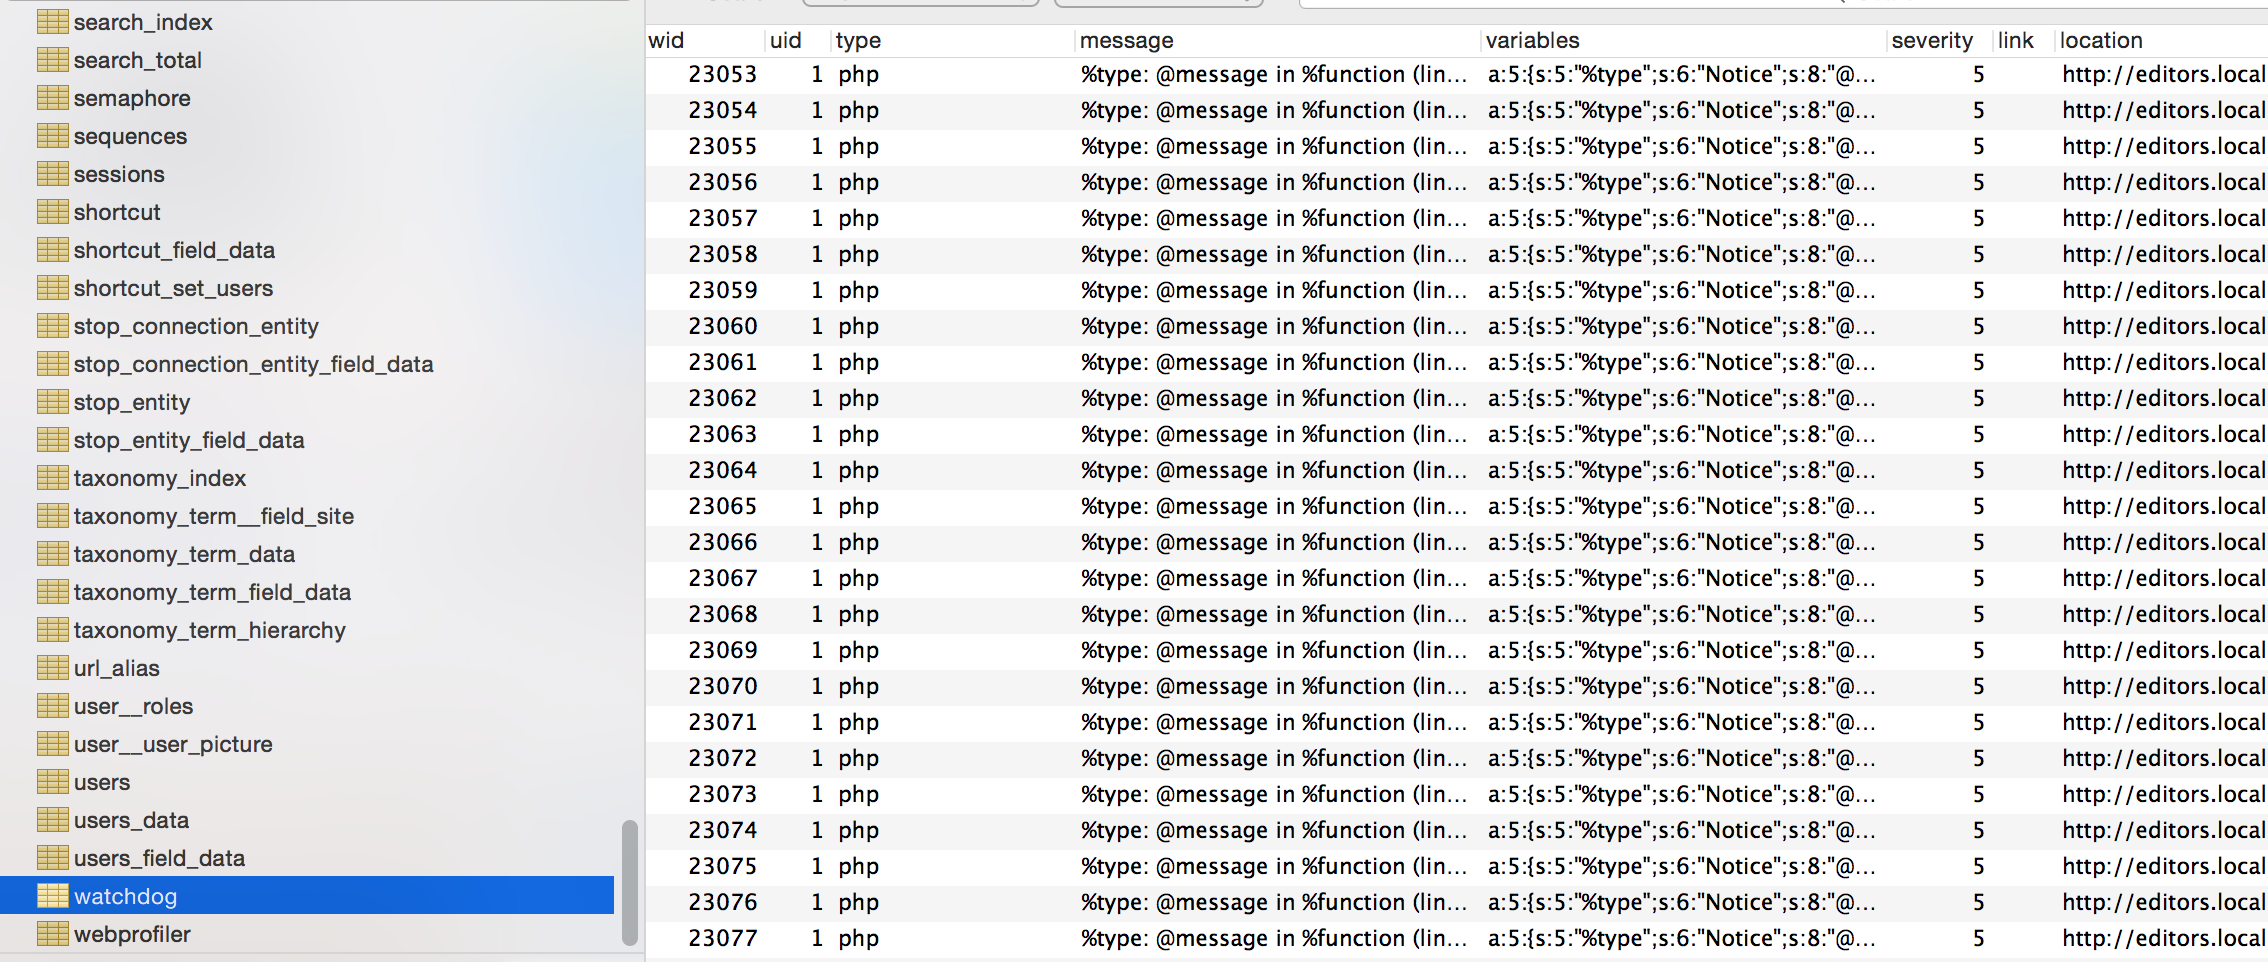The height and width of the screenshot is (962, 2268).
Task: Sort rows by the message column header
Action: pos(1278,40)
